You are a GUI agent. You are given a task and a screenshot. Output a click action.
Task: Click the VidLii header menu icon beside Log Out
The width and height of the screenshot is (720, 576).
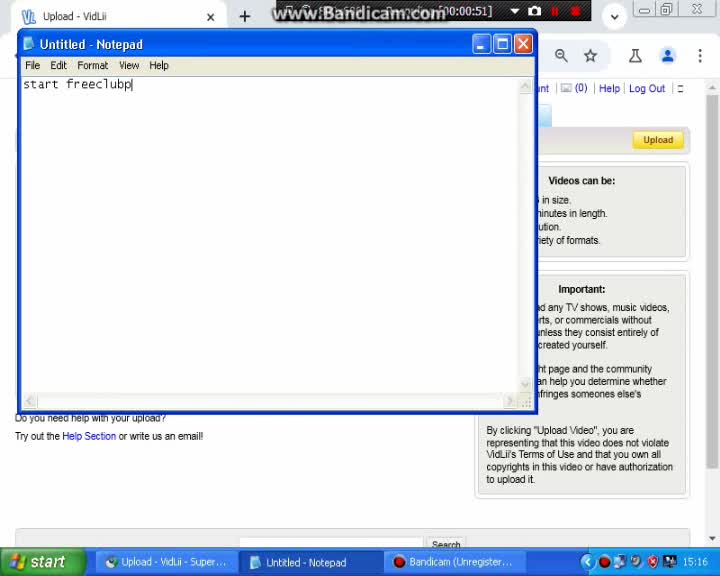pyautogui.click(x=681, y=89)
